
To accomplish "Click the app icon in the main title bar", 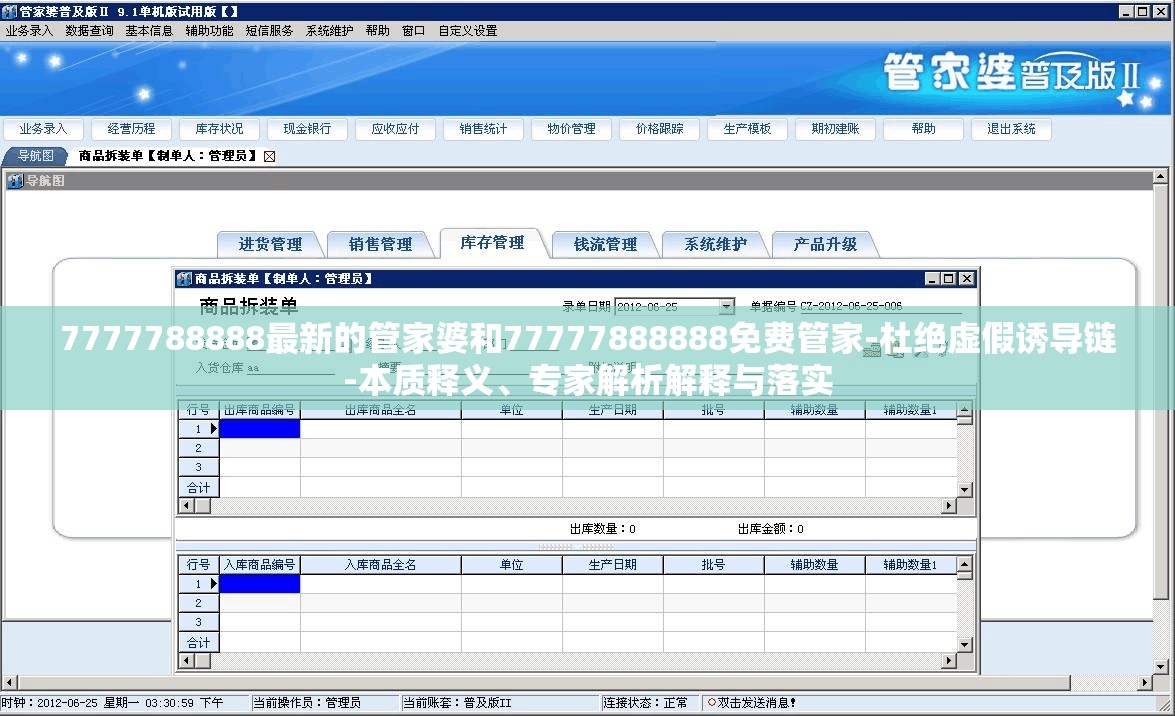I will [x=10, y=10].
